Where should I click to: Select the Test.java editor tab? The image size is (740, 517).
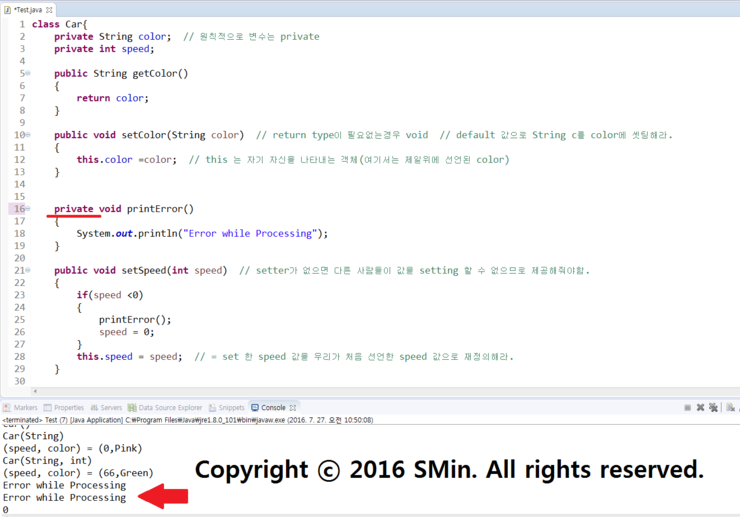[x=27, y=9]
